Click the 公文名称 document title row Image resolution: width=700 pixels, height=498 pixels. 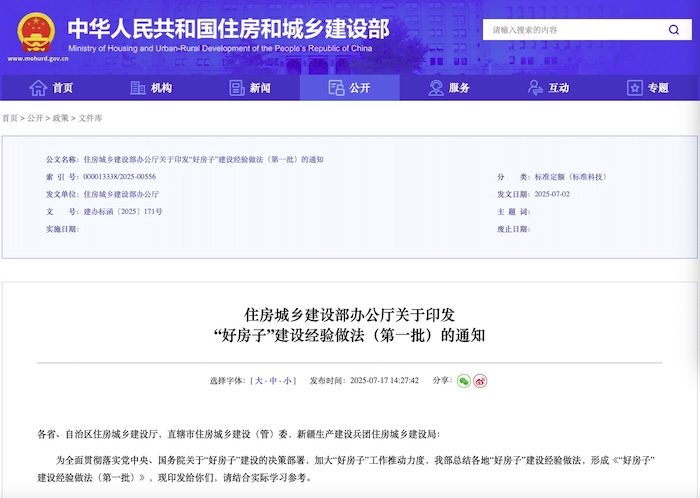[x=185, y=159]
